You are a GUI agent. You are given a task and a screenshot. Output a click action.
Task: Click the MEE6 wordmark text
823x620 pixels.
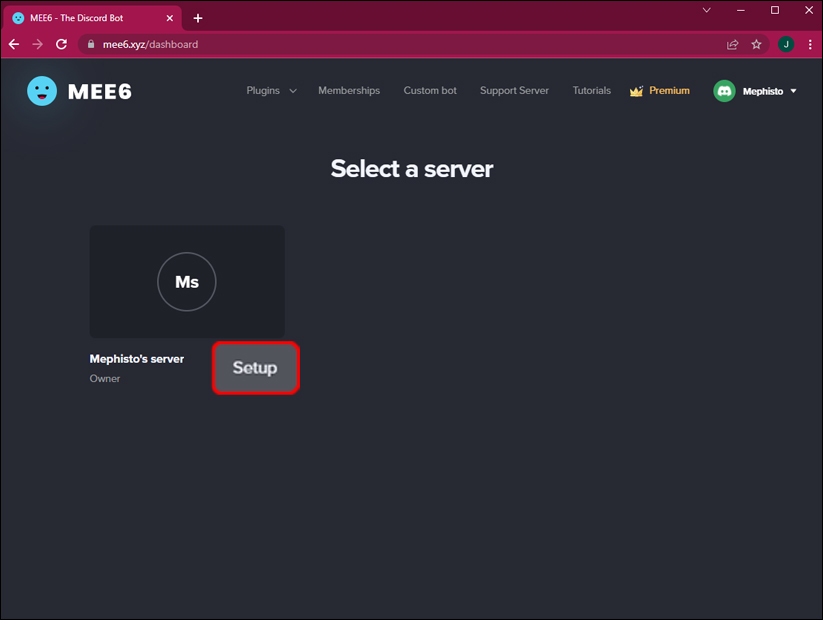pyautogui.click(x=100, y=91)
